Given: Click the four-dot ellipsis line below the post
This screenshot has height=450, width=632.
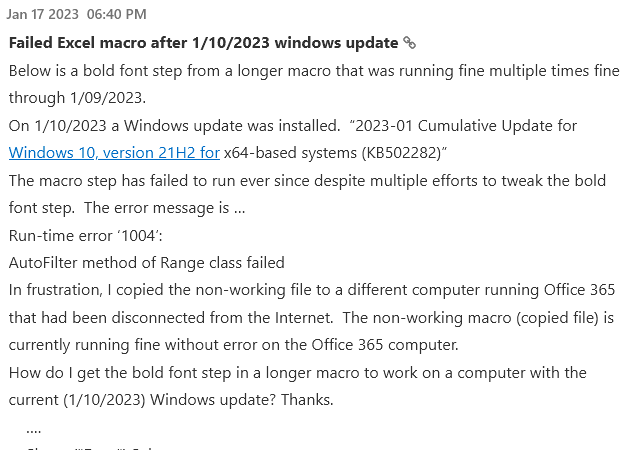Looking at the screenshot, I should (x=33, y=427).
